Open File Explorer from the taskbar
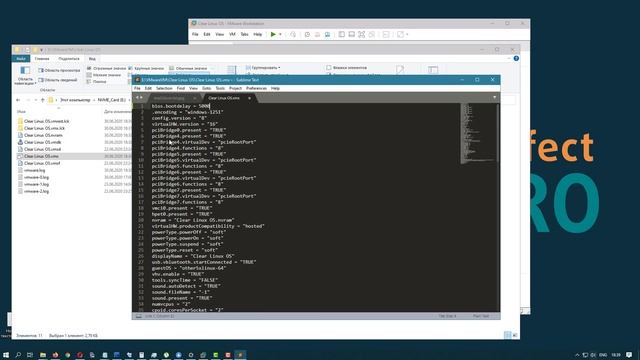This screenshot has height=360, width=640. [42, 355]
